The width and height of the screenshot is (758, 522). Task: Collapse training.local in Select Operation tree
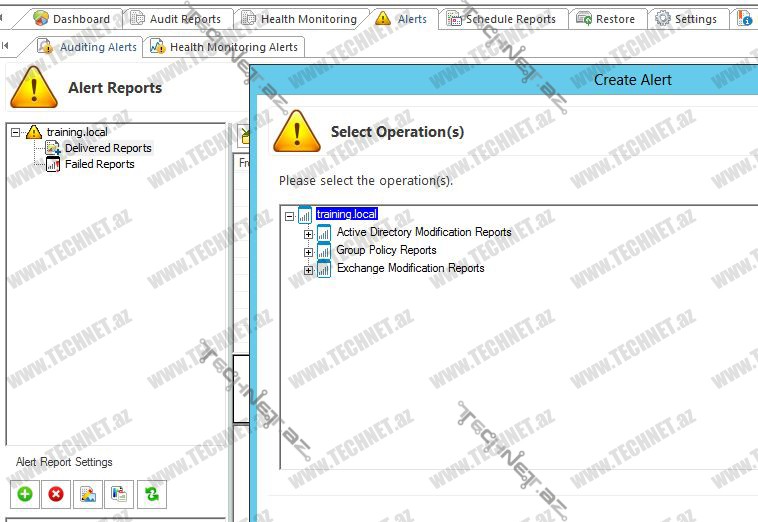coord(289,216)
